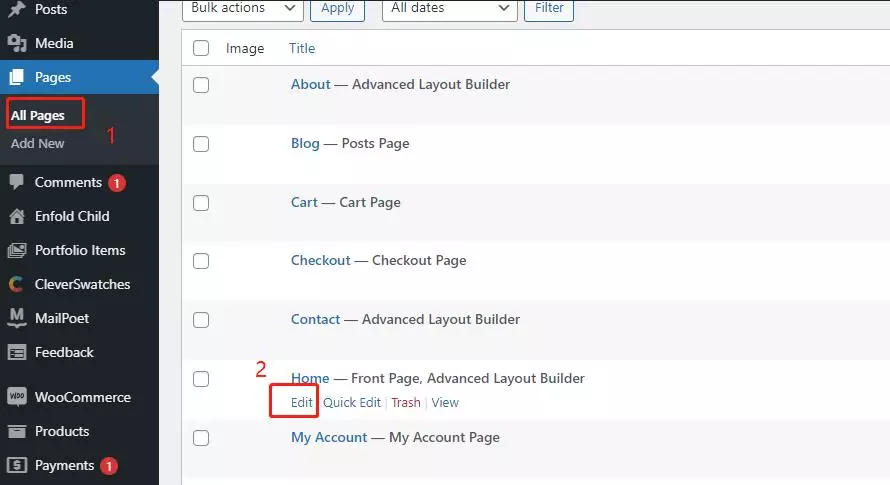Select the Cart page checkbox
This screenshot has height=485, width=890.
pos(201,203)
